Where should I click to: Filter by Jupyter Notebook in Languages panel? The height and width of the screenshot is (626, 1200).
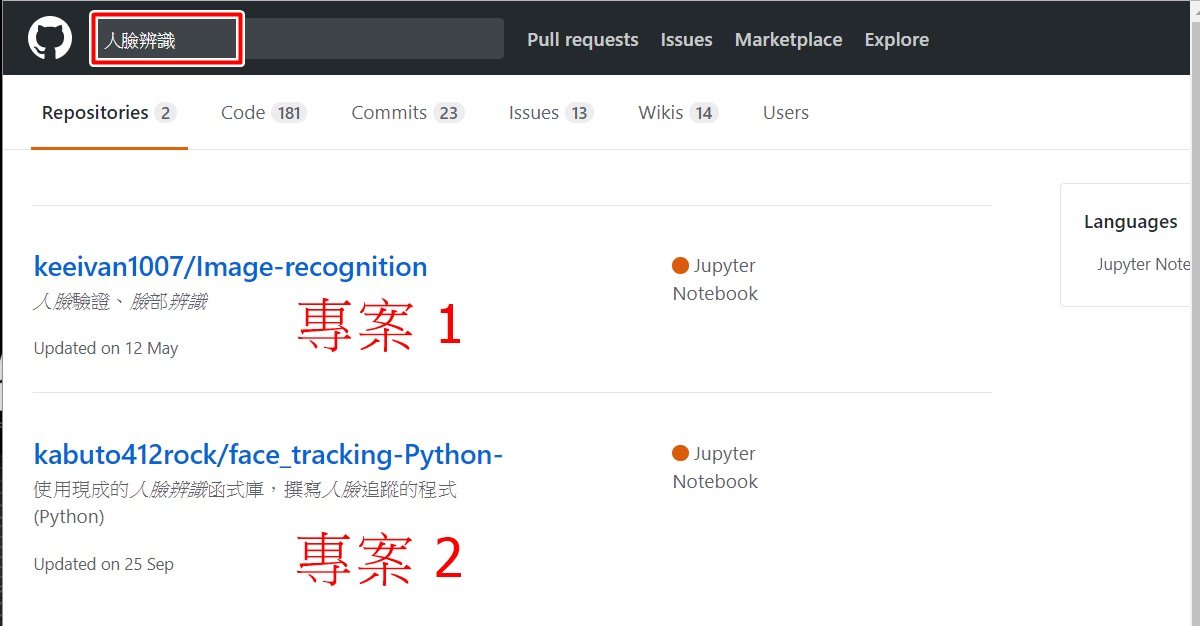pyautogui.click(x=1143, y=265)
